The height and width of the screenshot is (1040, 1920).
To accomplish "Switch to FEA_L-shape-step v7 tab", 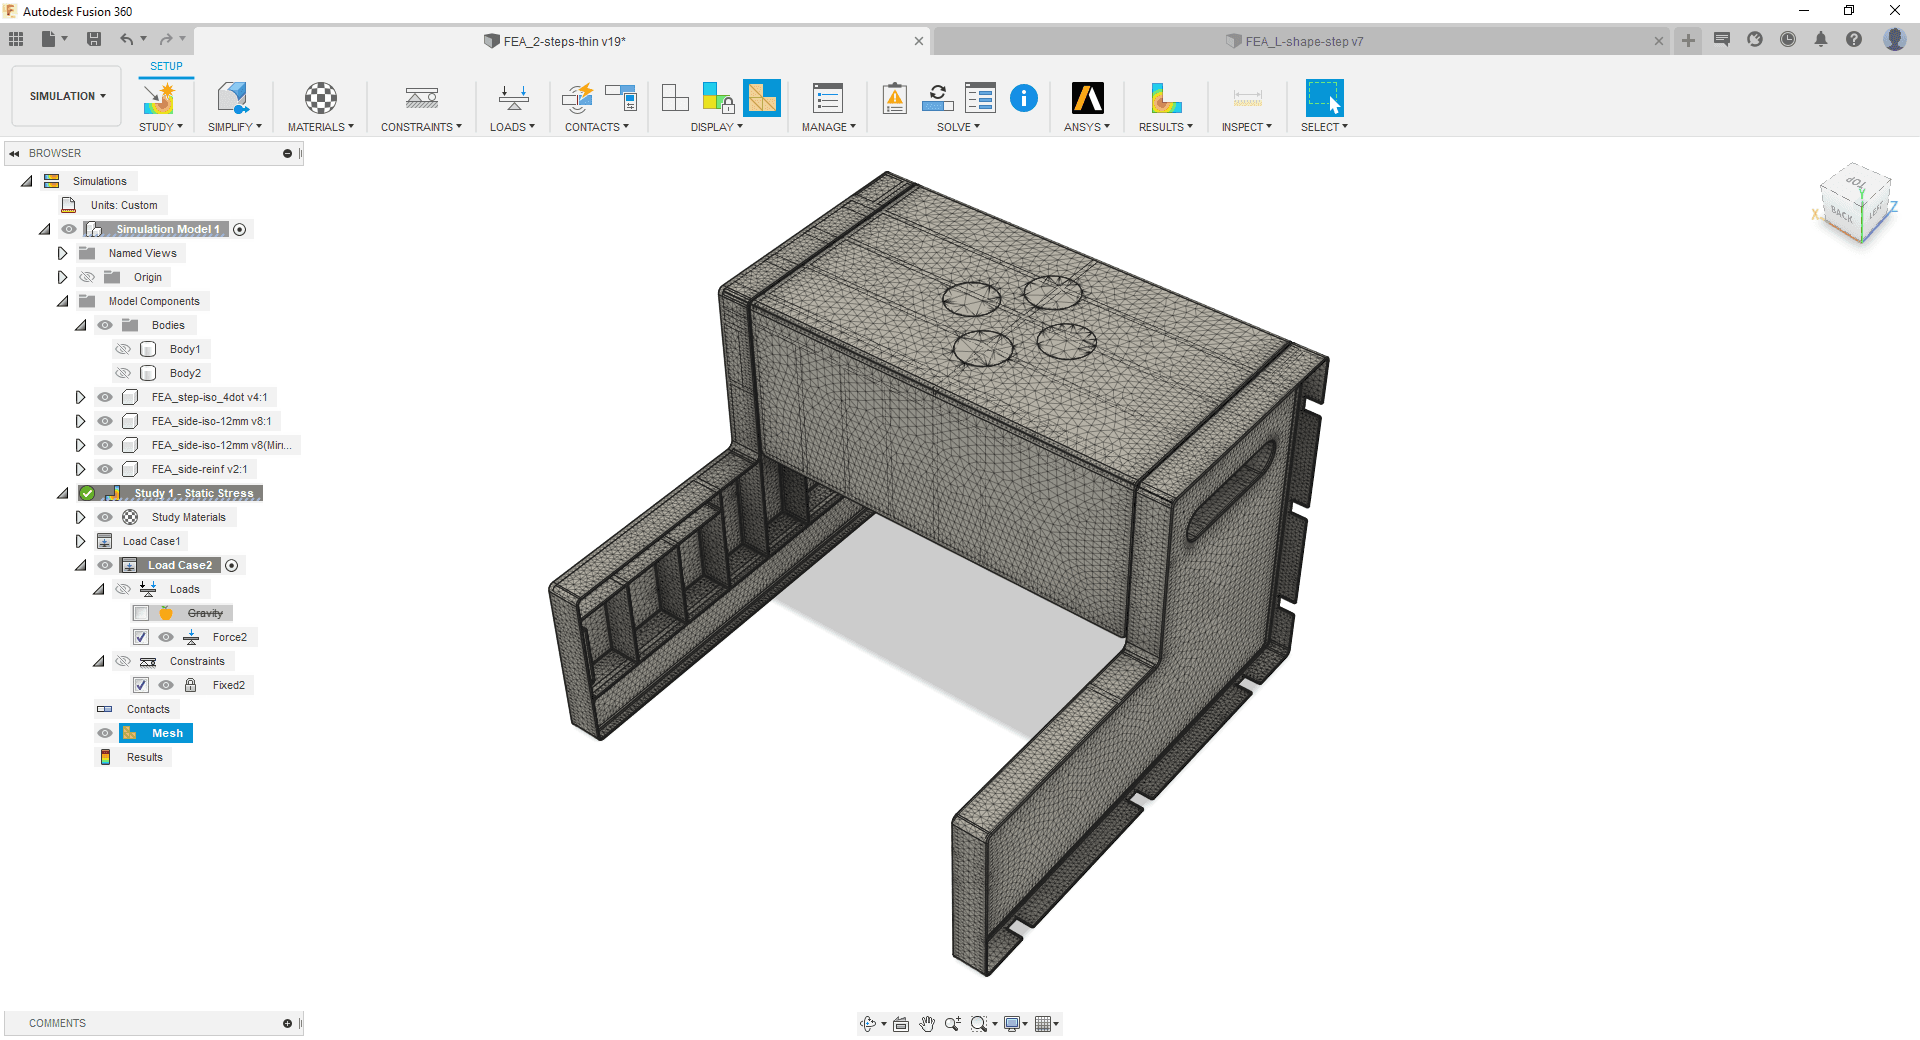I will (x=1302, y=41).
